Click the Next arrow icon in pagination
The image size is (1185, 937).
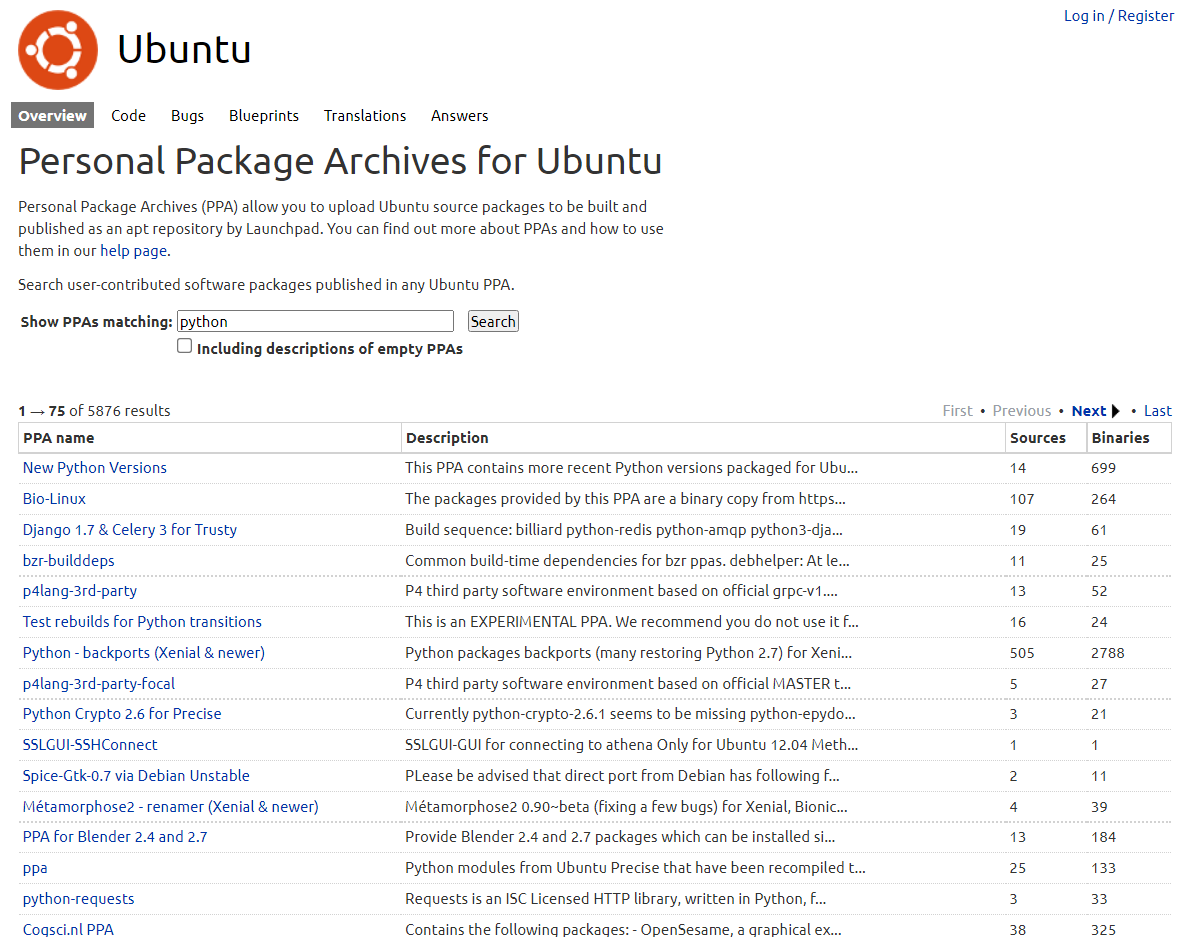1115,411
